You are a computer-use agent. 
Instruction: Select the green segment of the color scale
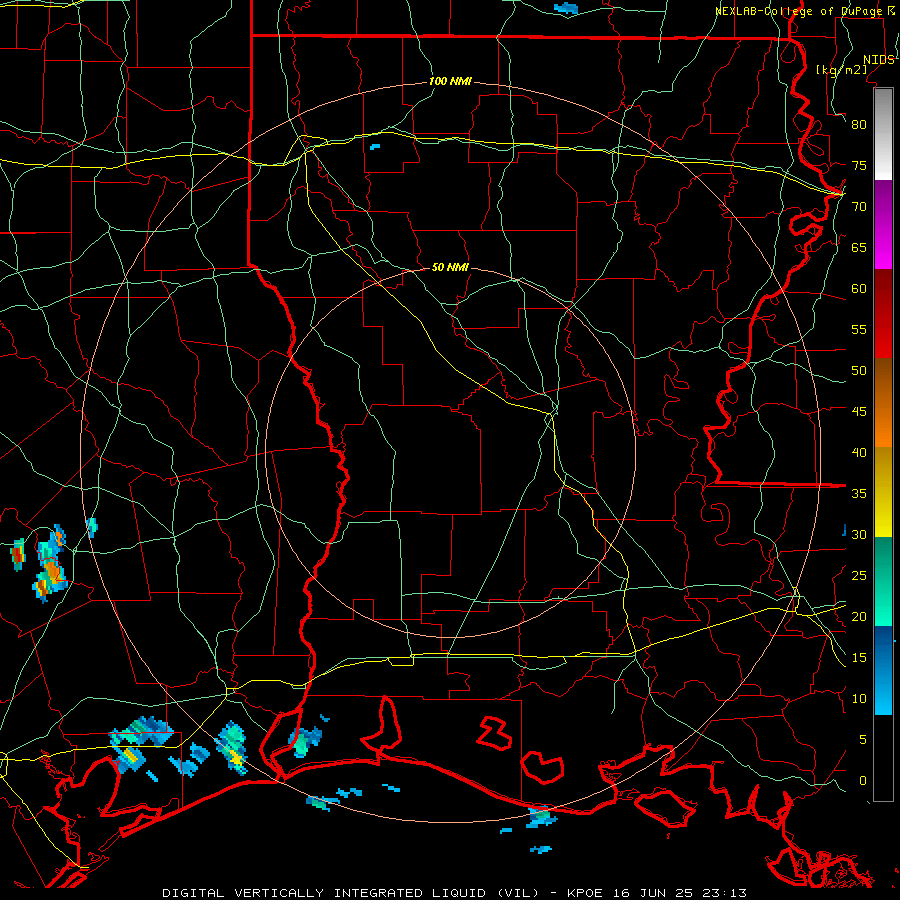click(x=883, y=581)
